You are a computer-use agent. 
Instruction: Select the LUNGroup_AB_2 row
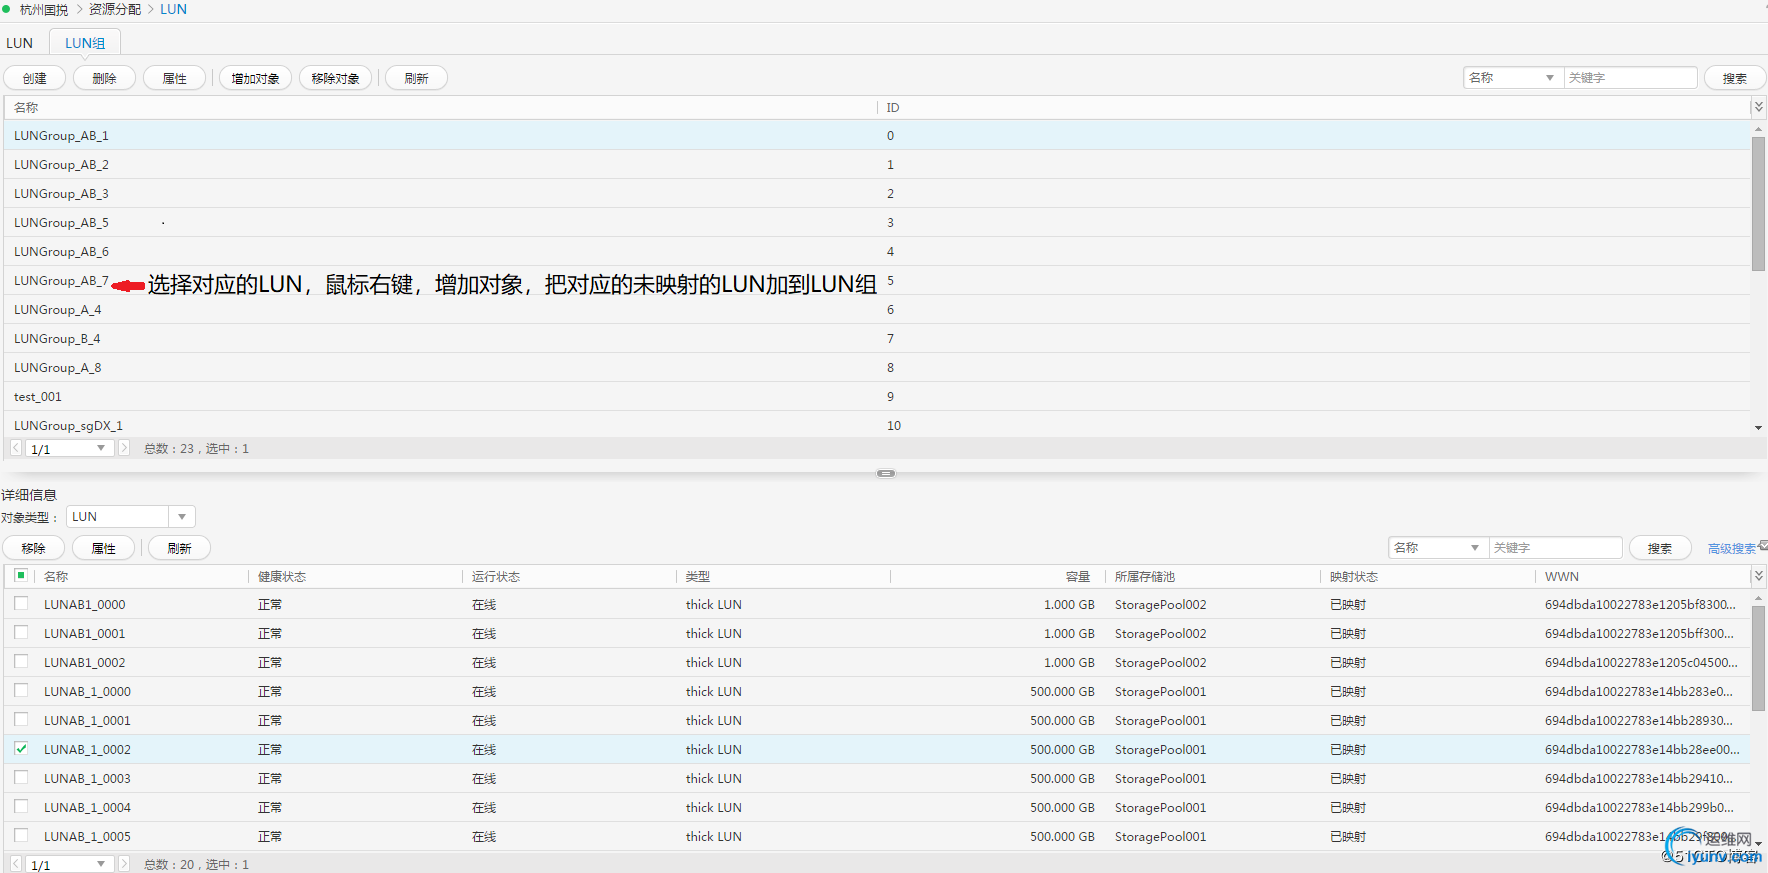[x=877, y=164]
